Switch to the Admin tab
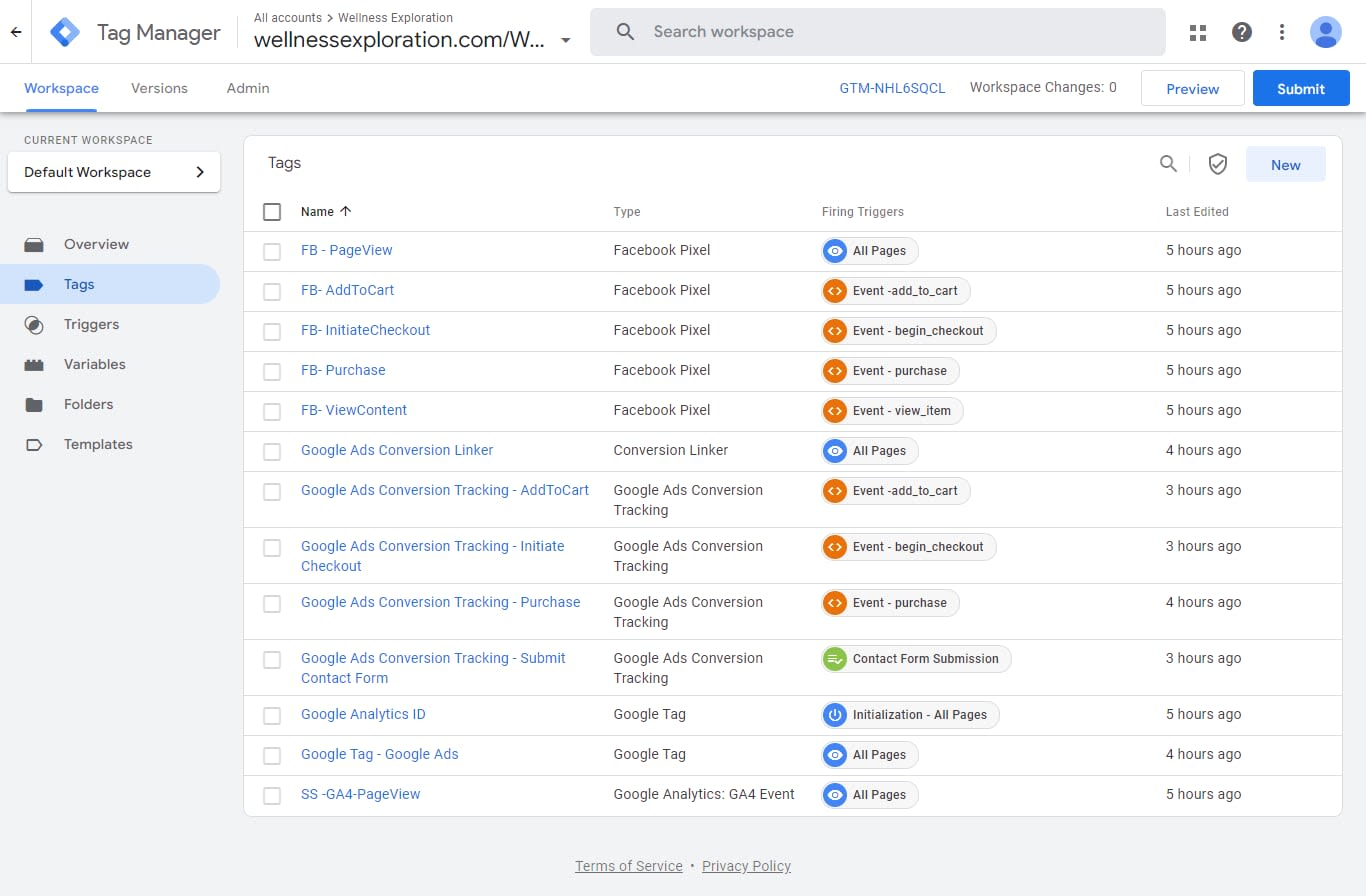Image resolution: width=1366 pixels, height=896 pixels. pyautogui.click(x=248, y=88)
